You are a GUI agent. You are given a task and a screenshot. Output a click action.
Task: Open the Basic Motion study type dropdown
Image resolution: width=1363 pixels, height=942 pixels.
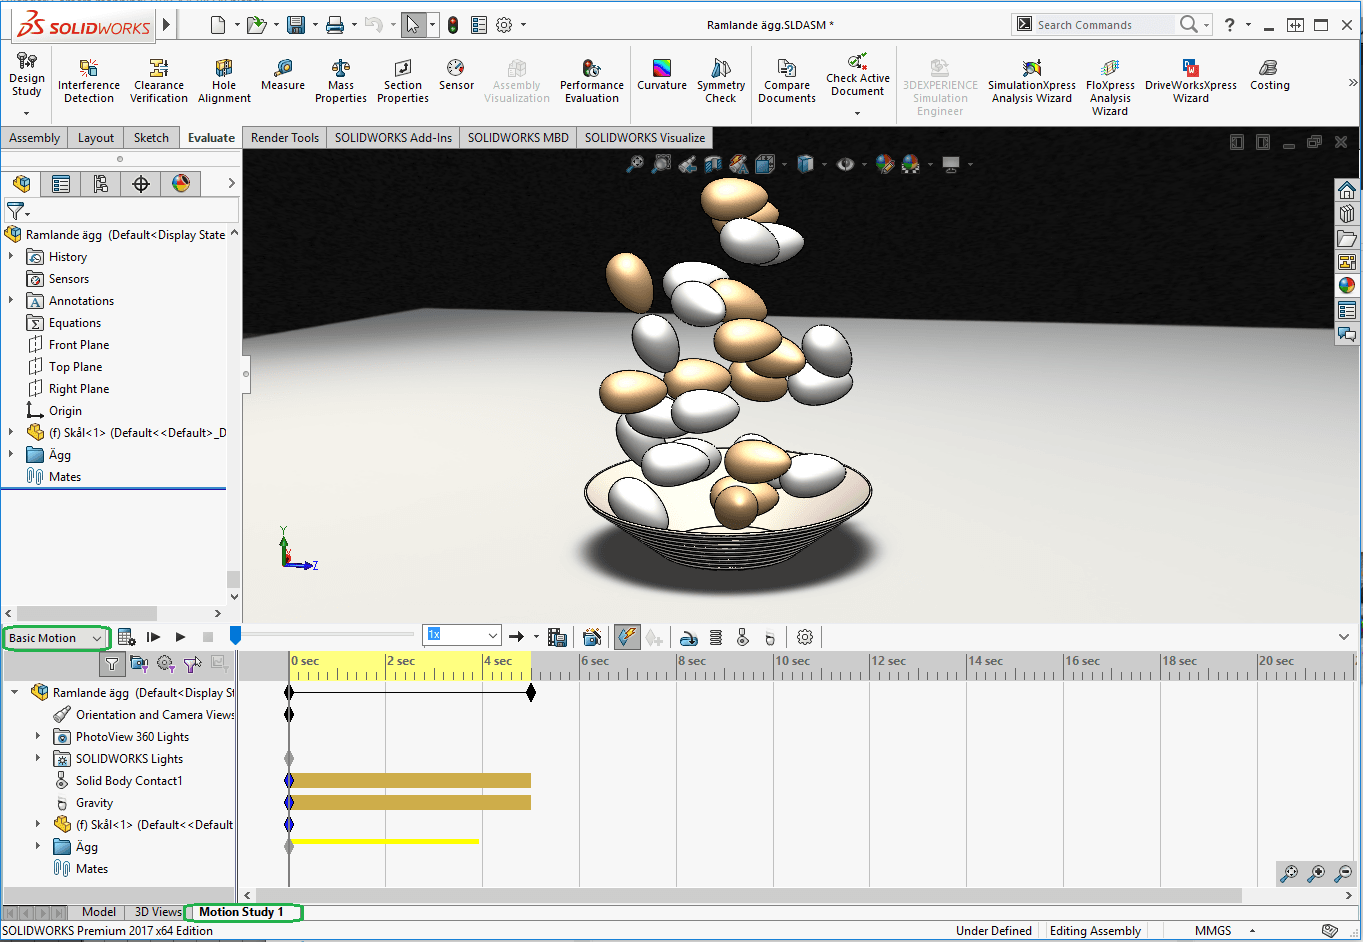56,638
